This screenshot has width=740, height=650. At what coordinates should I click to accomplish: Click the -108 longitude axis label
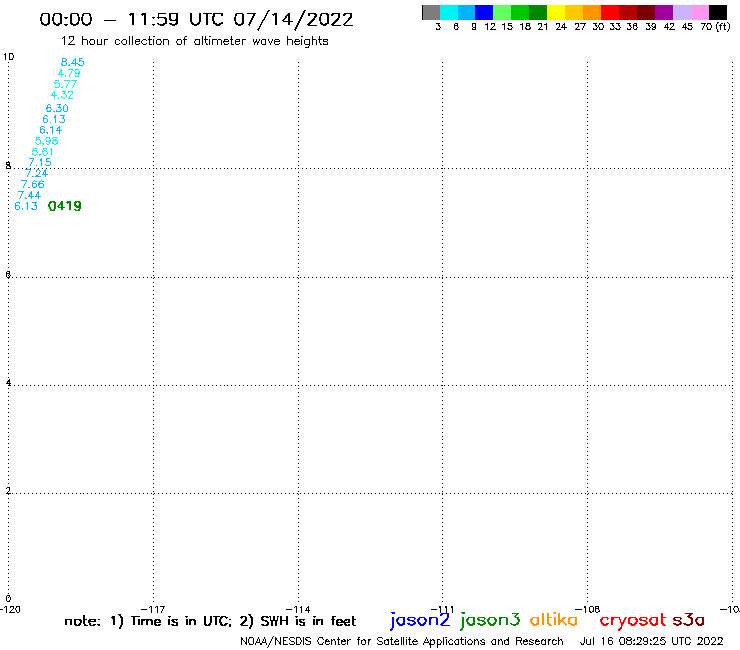click(x=588, y=609)
